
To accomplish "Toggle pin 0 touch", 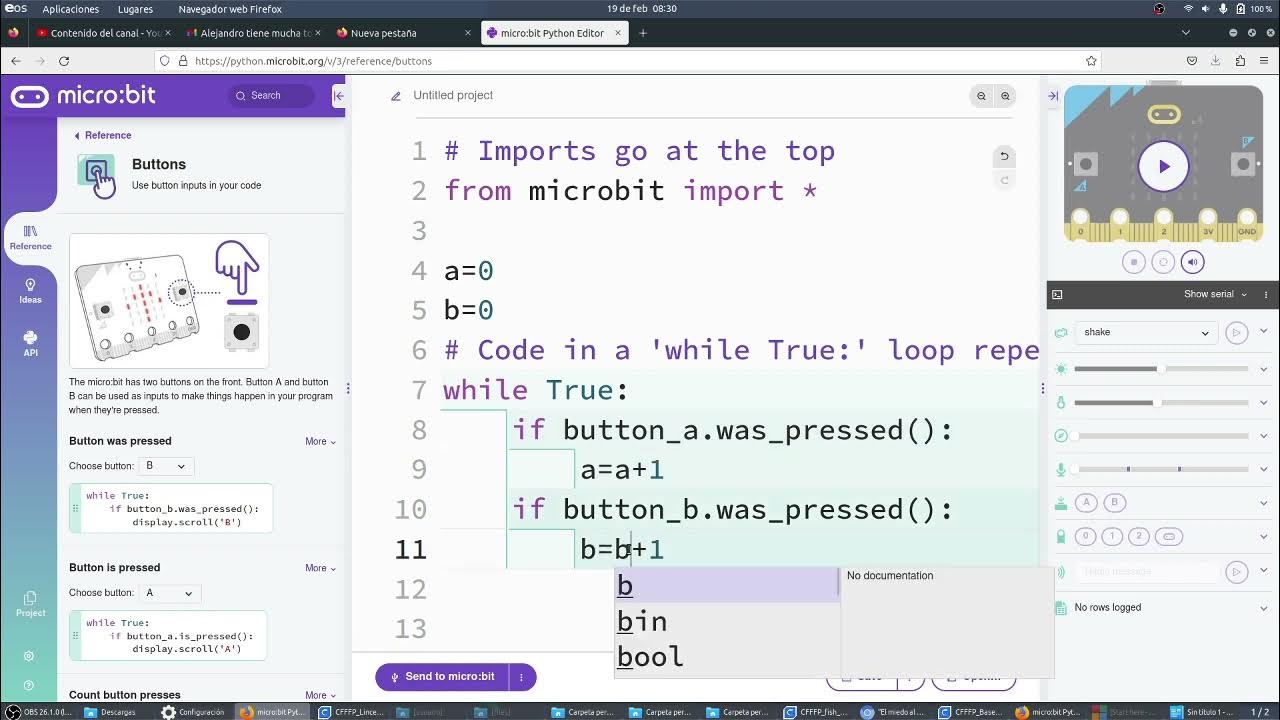I will 1086,537.
